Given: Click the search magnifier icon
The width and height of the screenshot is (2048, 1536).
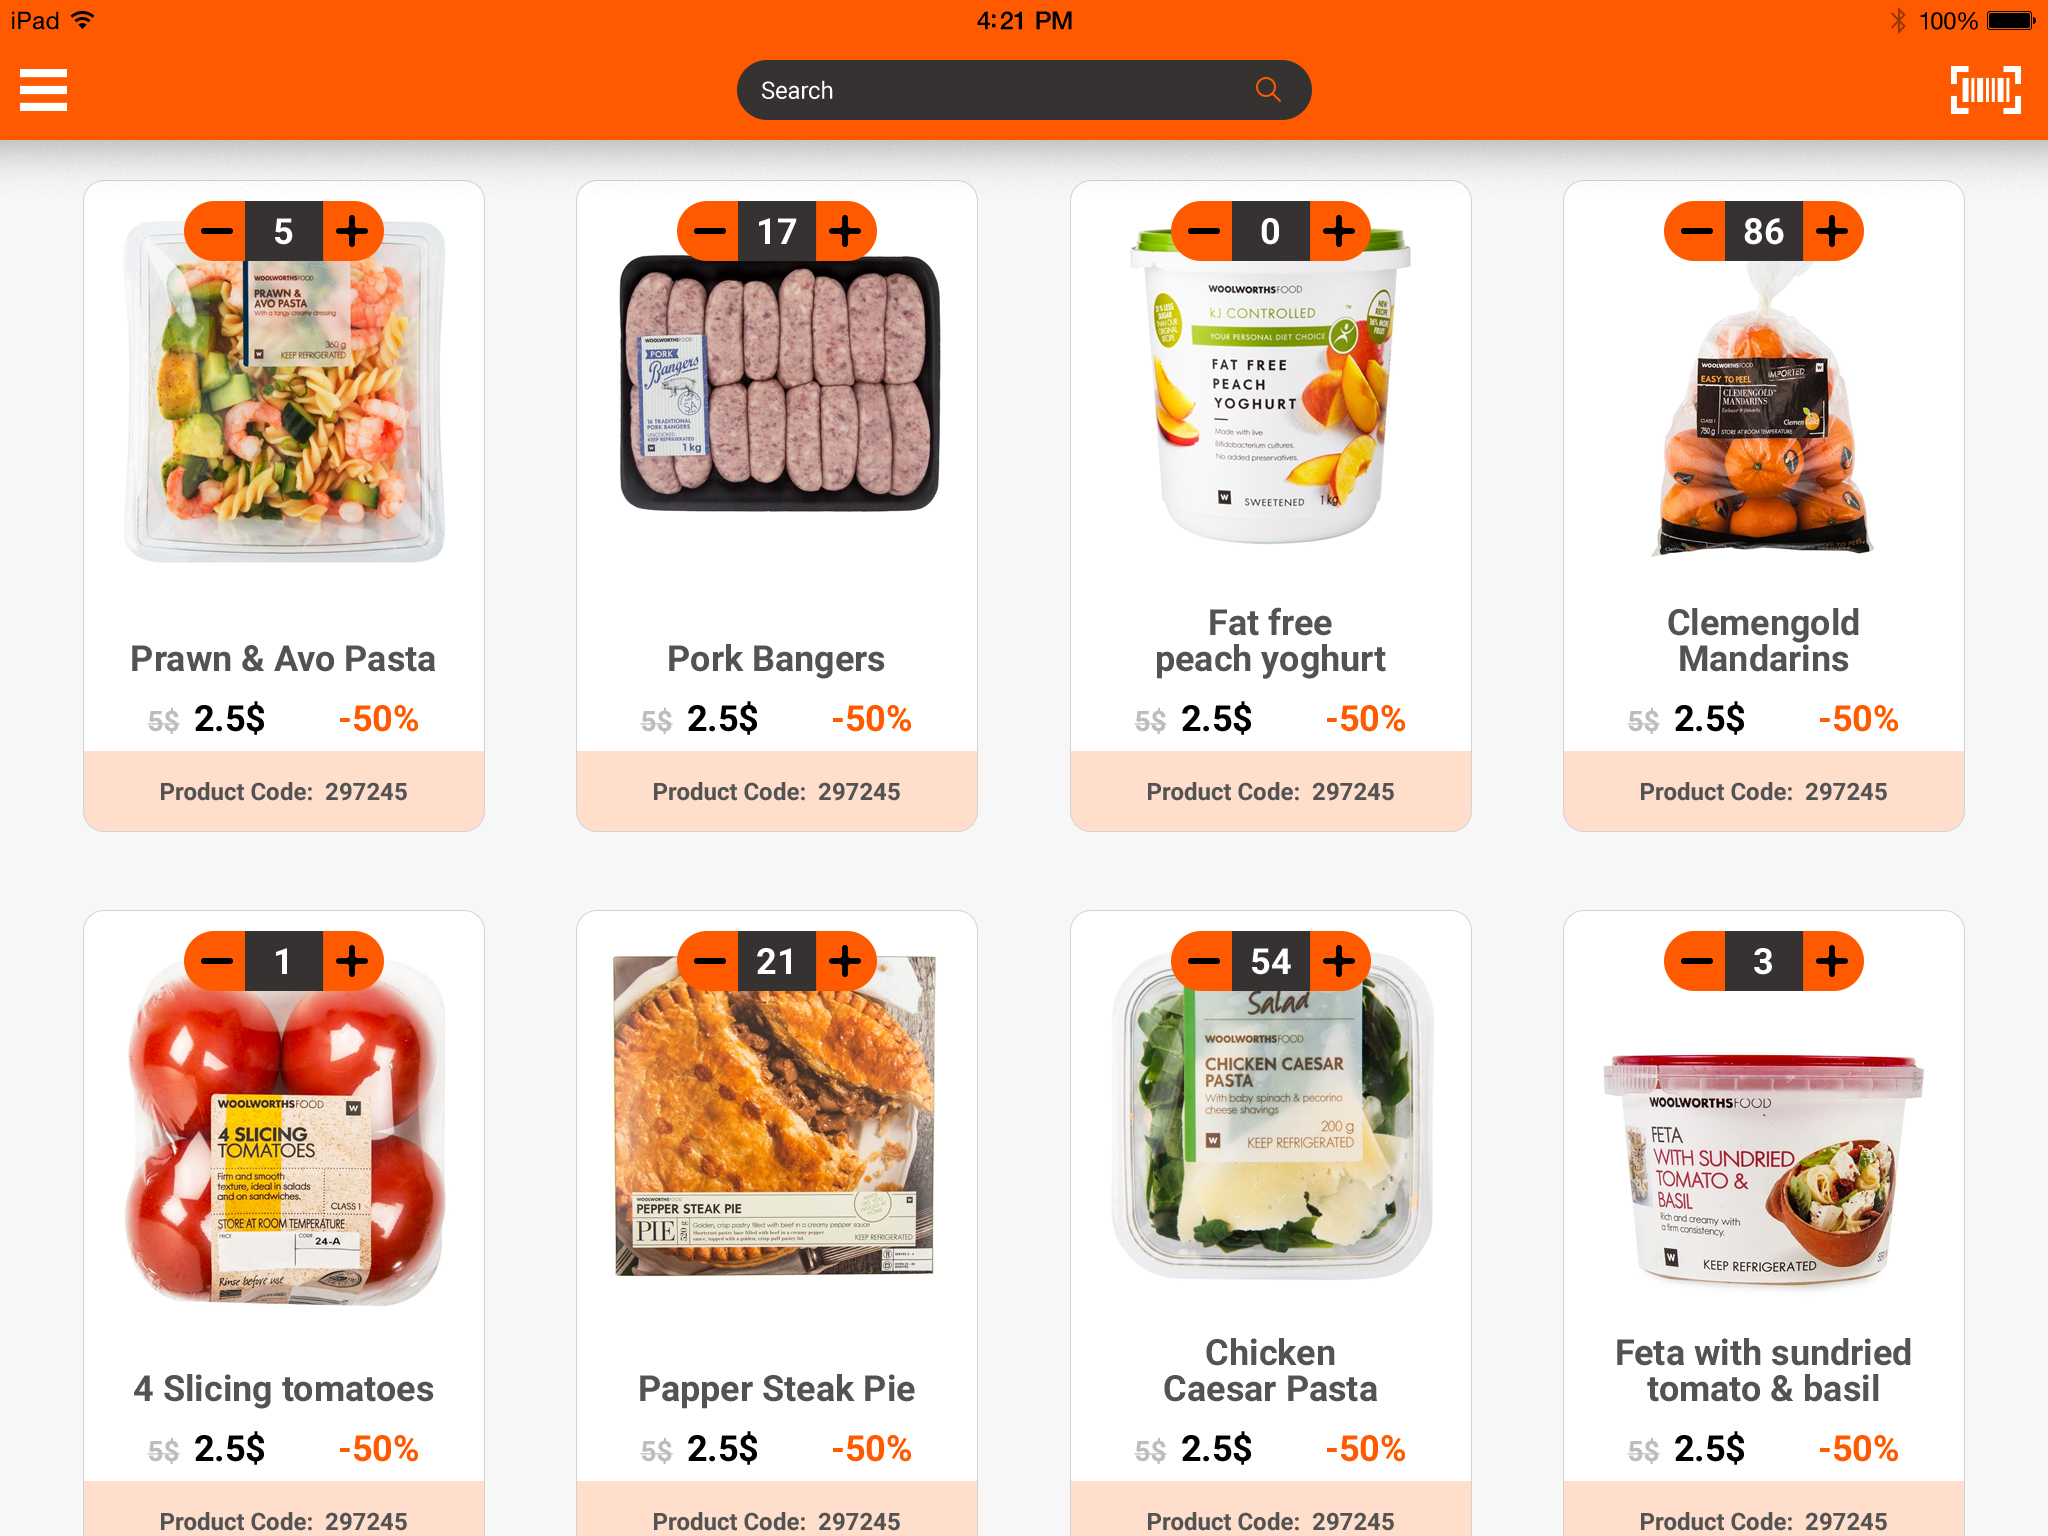Looking at the screenshot, I should (1268, 90).
